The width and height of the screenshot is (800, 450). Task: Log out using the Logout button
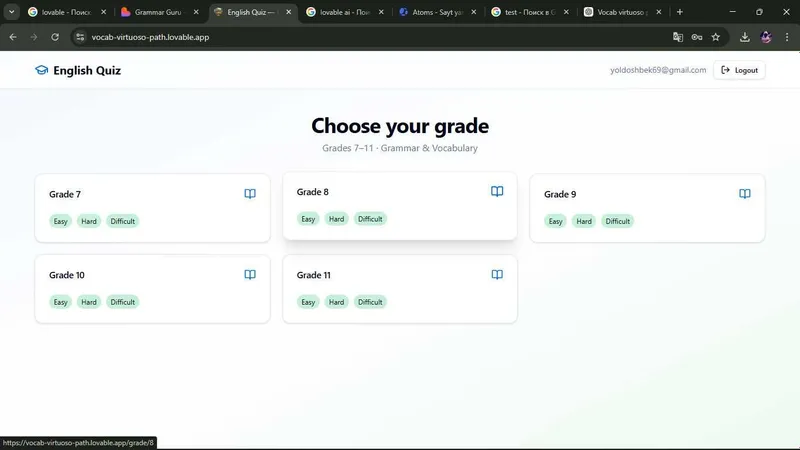click(x=739, y=70)
